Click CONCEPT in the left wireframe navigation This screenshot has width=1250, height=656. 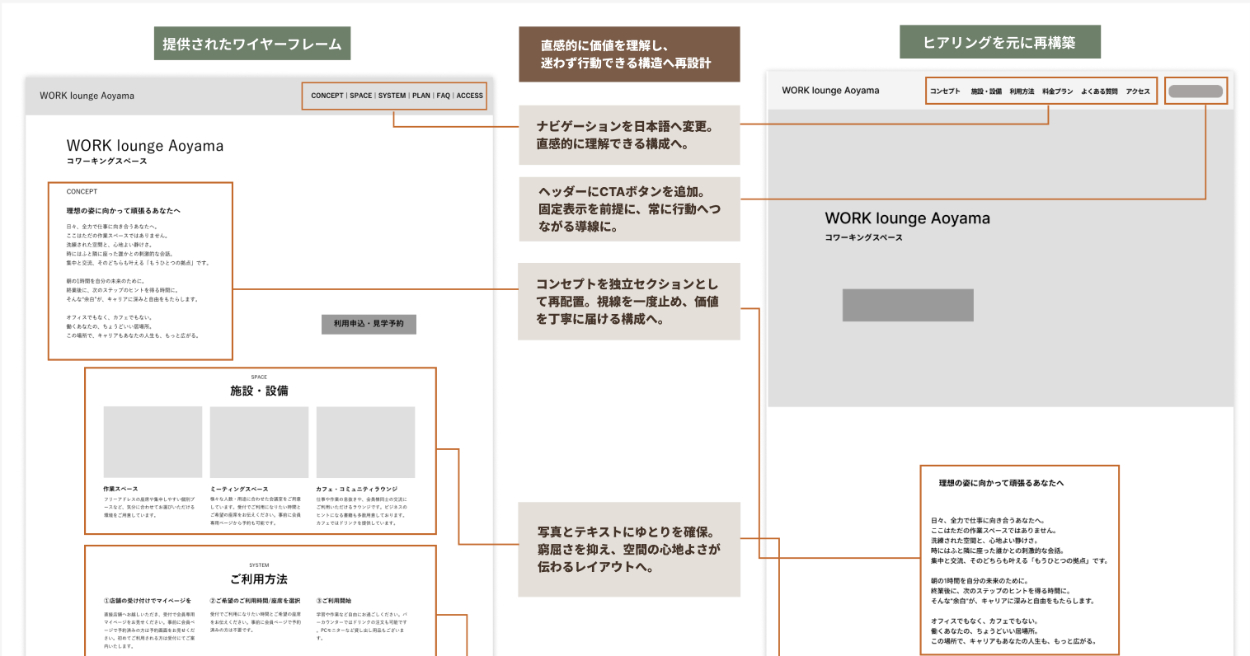pos(327,96)
